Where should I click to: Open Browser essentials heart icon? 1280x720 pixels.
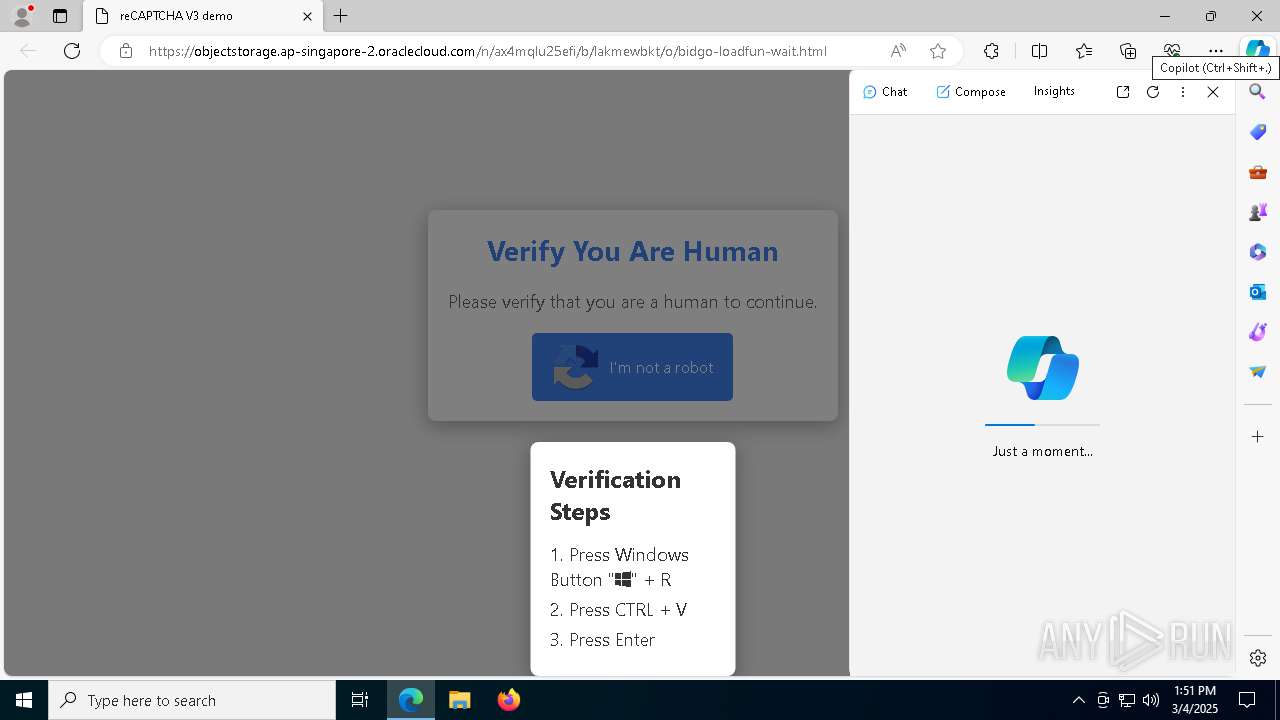tap(1172, 51)
